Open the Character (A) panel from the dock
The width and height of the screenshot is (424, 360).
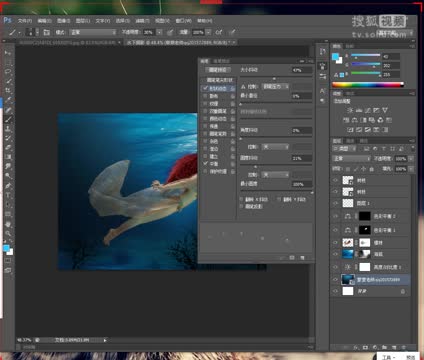322,91
